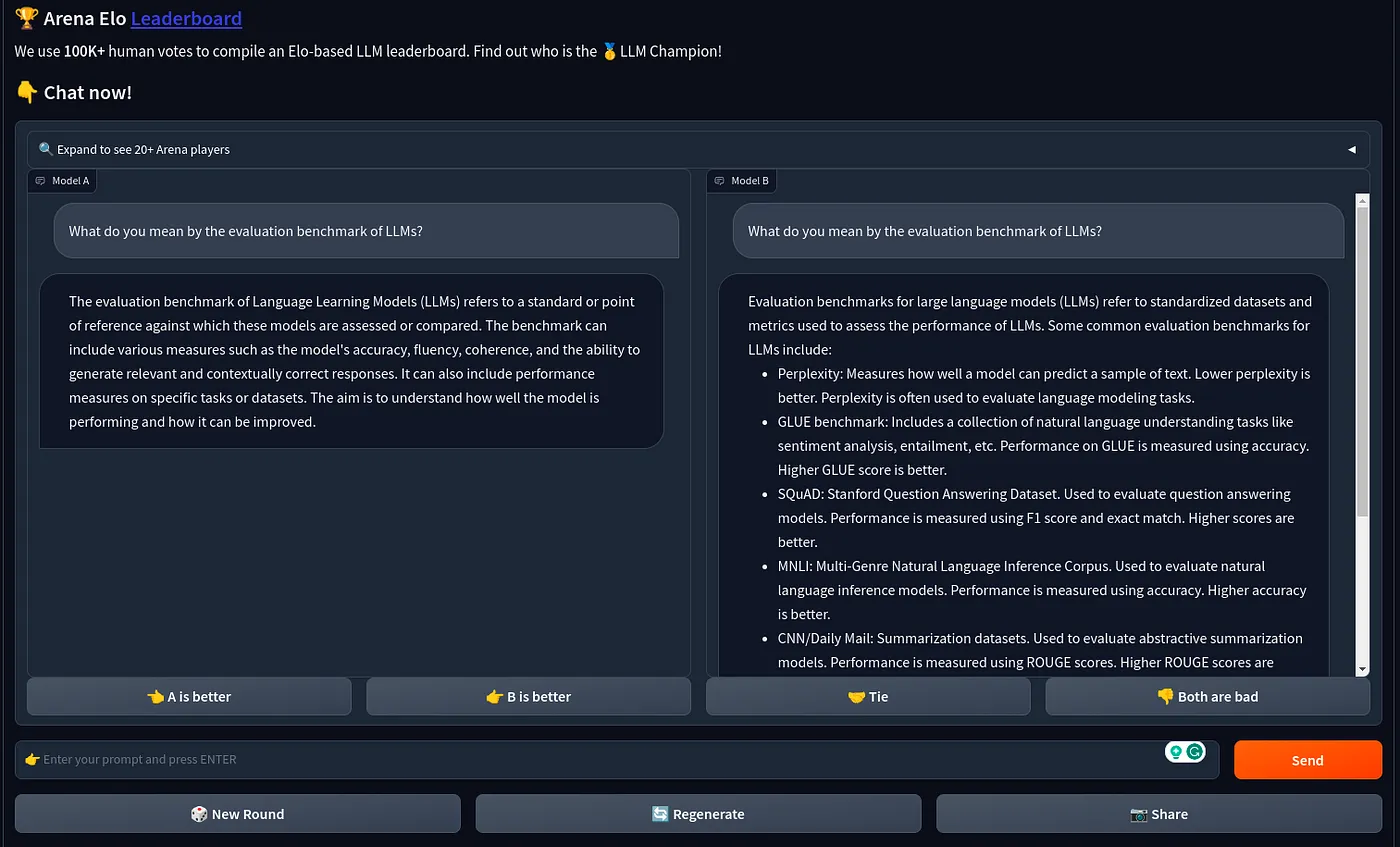Click Model A's response paragraph
The height and width of the screenshot is (847, 1400).
coord(352,361)
